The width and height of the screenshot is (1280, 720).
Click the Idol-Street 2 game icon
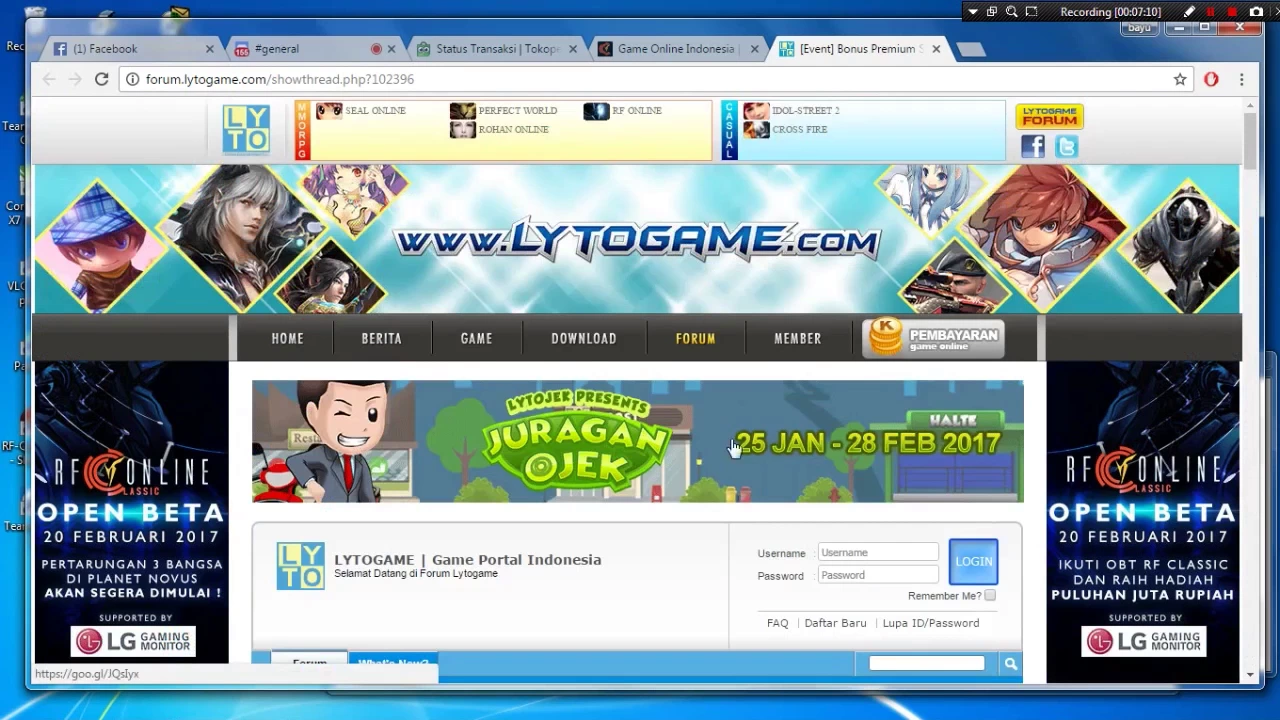tap(756, 111)
